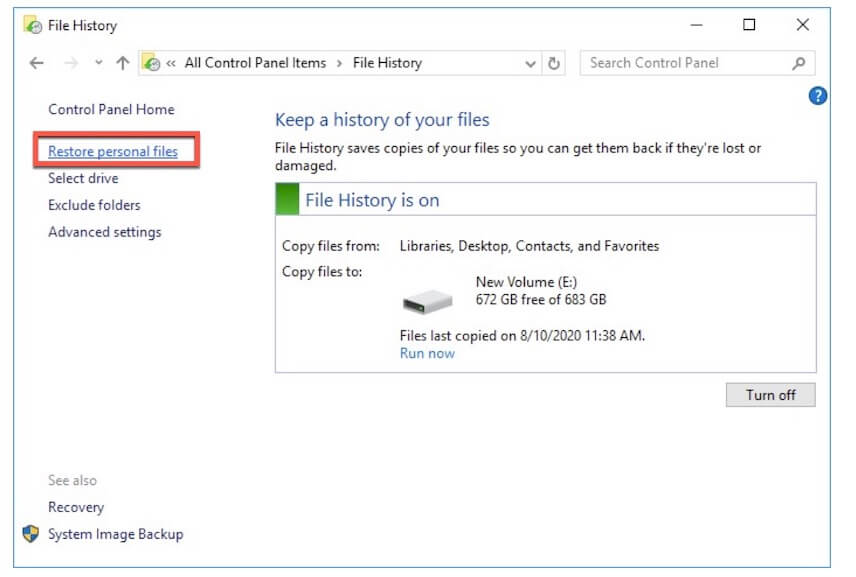
Task: Turn off File History
Action: click(770, 395)
